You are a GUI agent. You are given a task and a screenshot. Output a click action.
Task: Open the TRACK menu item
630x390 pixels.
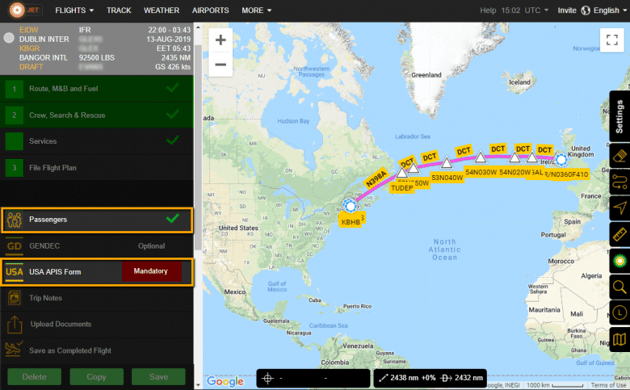pos(119,10)
